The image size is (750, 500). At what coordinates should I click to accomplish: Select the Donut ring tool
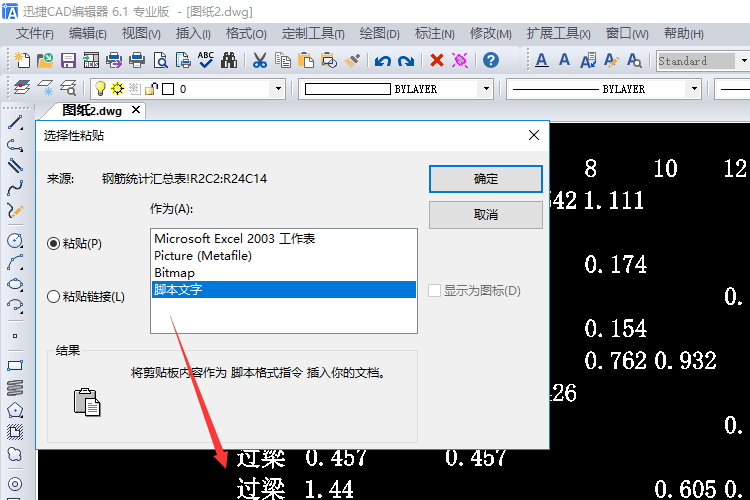point(15,484)
